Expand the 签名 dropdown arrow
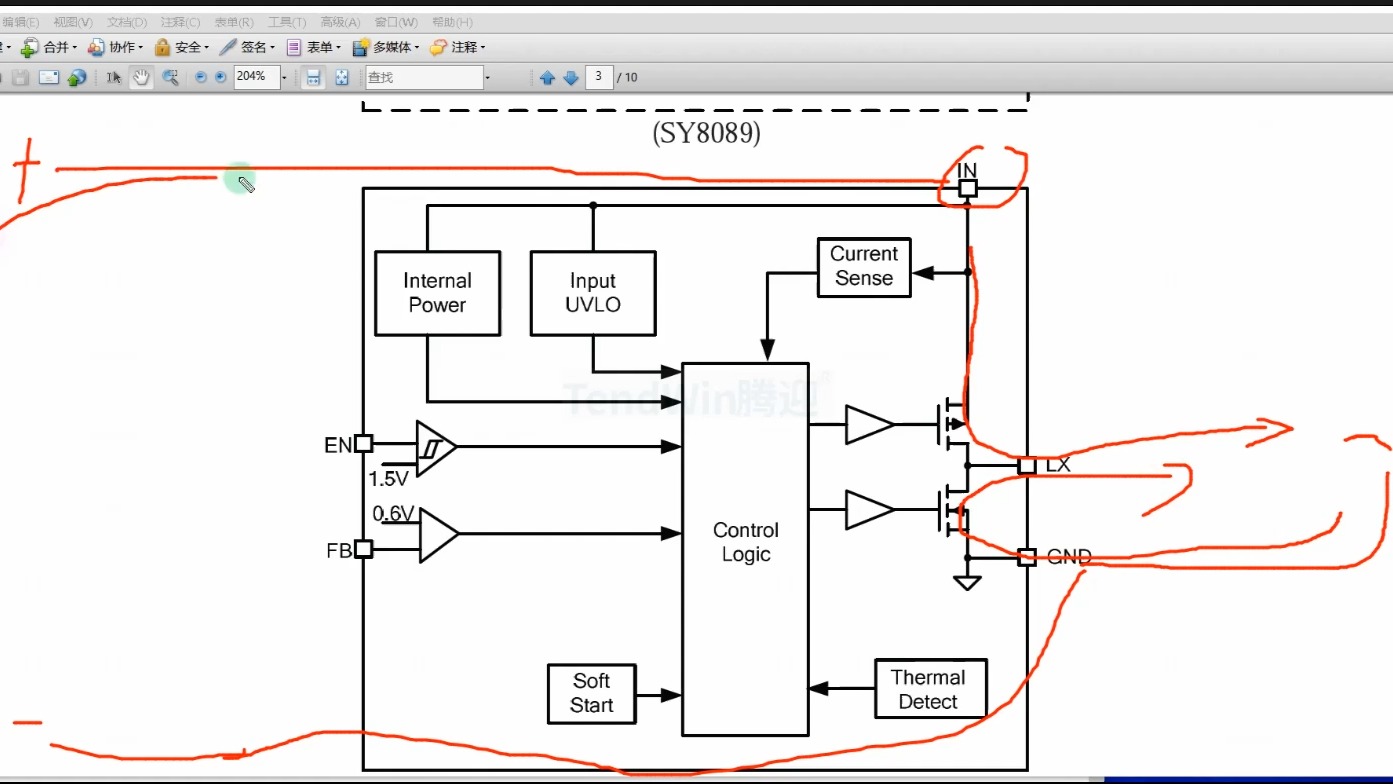The width and height of the screenshot is (1393, 784). pos(272,47)
